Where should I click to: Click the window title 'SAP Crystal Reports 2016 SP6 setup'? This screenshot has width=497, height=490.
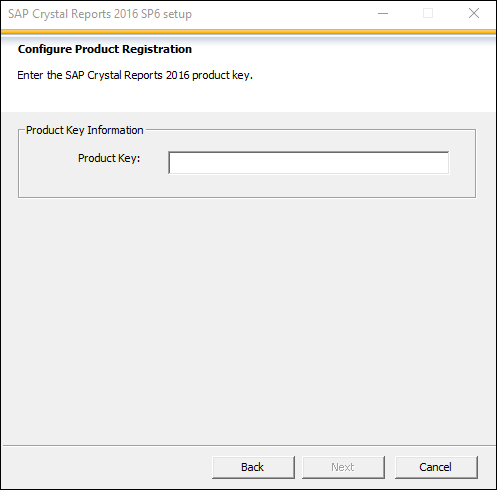[100, 14]
